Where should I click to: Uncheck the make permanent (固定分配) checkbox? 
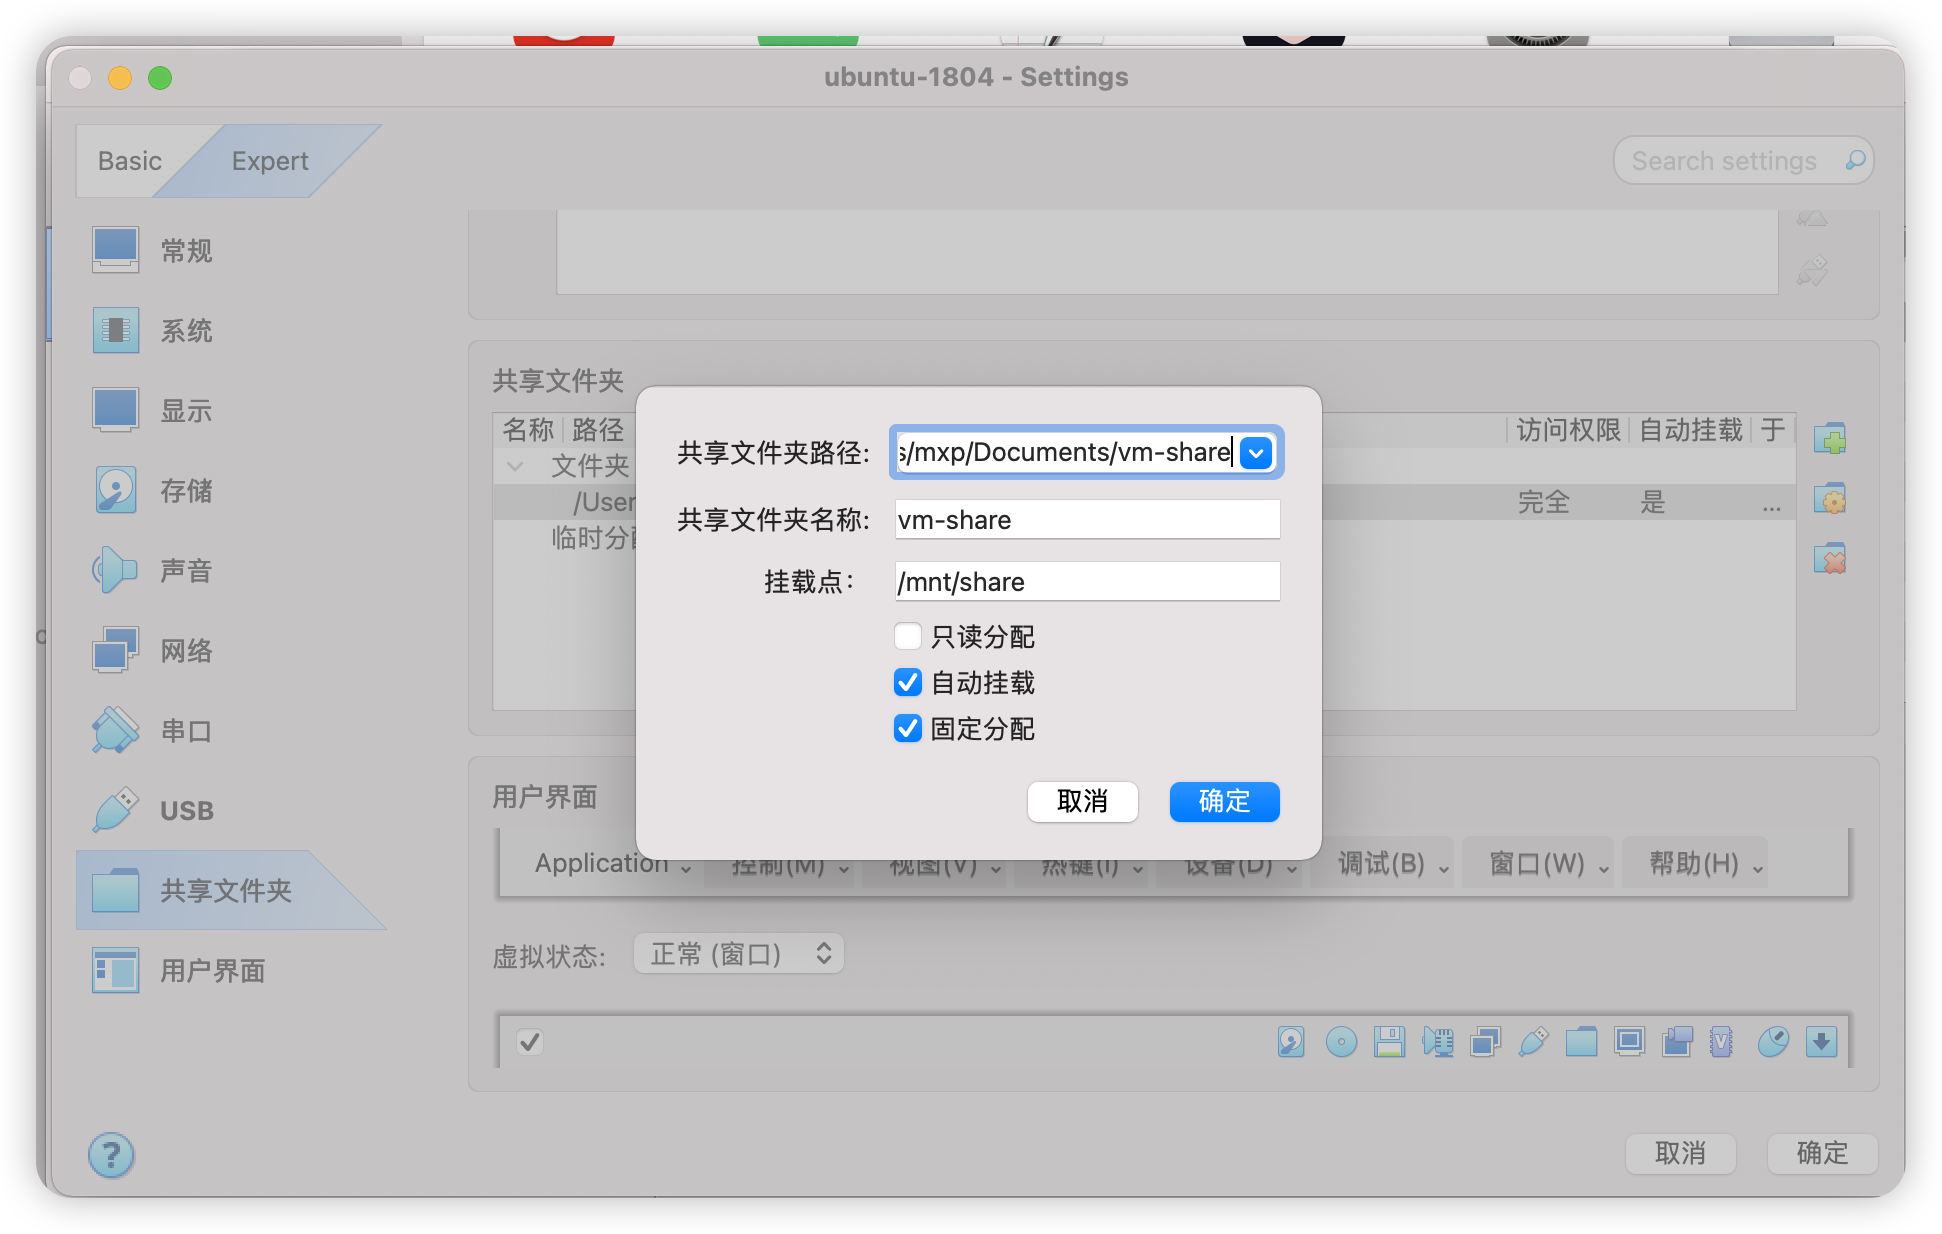coord(907,728)
